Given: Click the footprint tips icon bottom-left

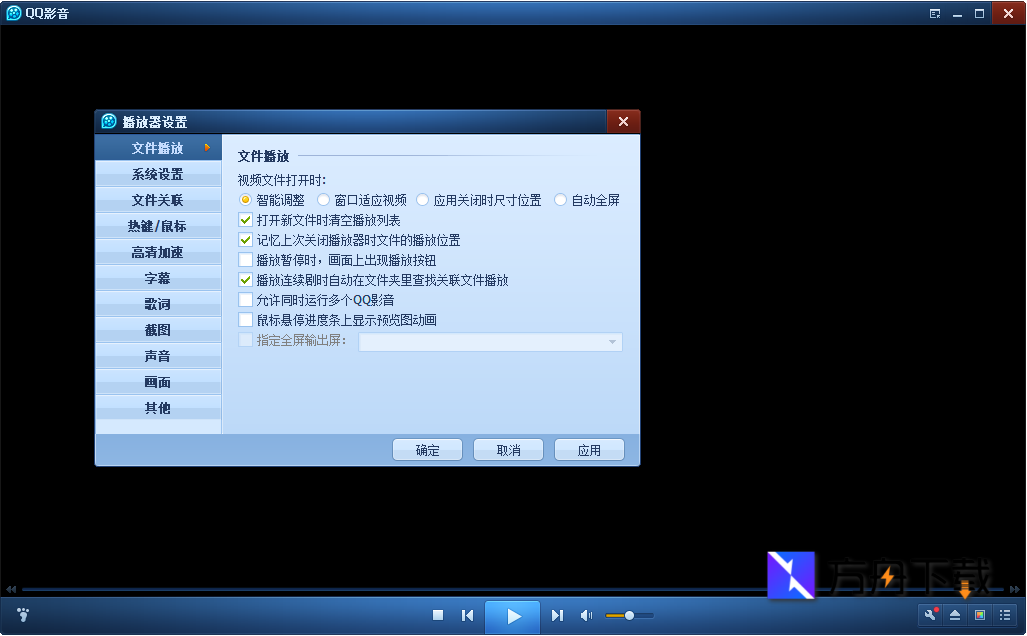Looking at the screenshot, I should (x=21, y=615).
